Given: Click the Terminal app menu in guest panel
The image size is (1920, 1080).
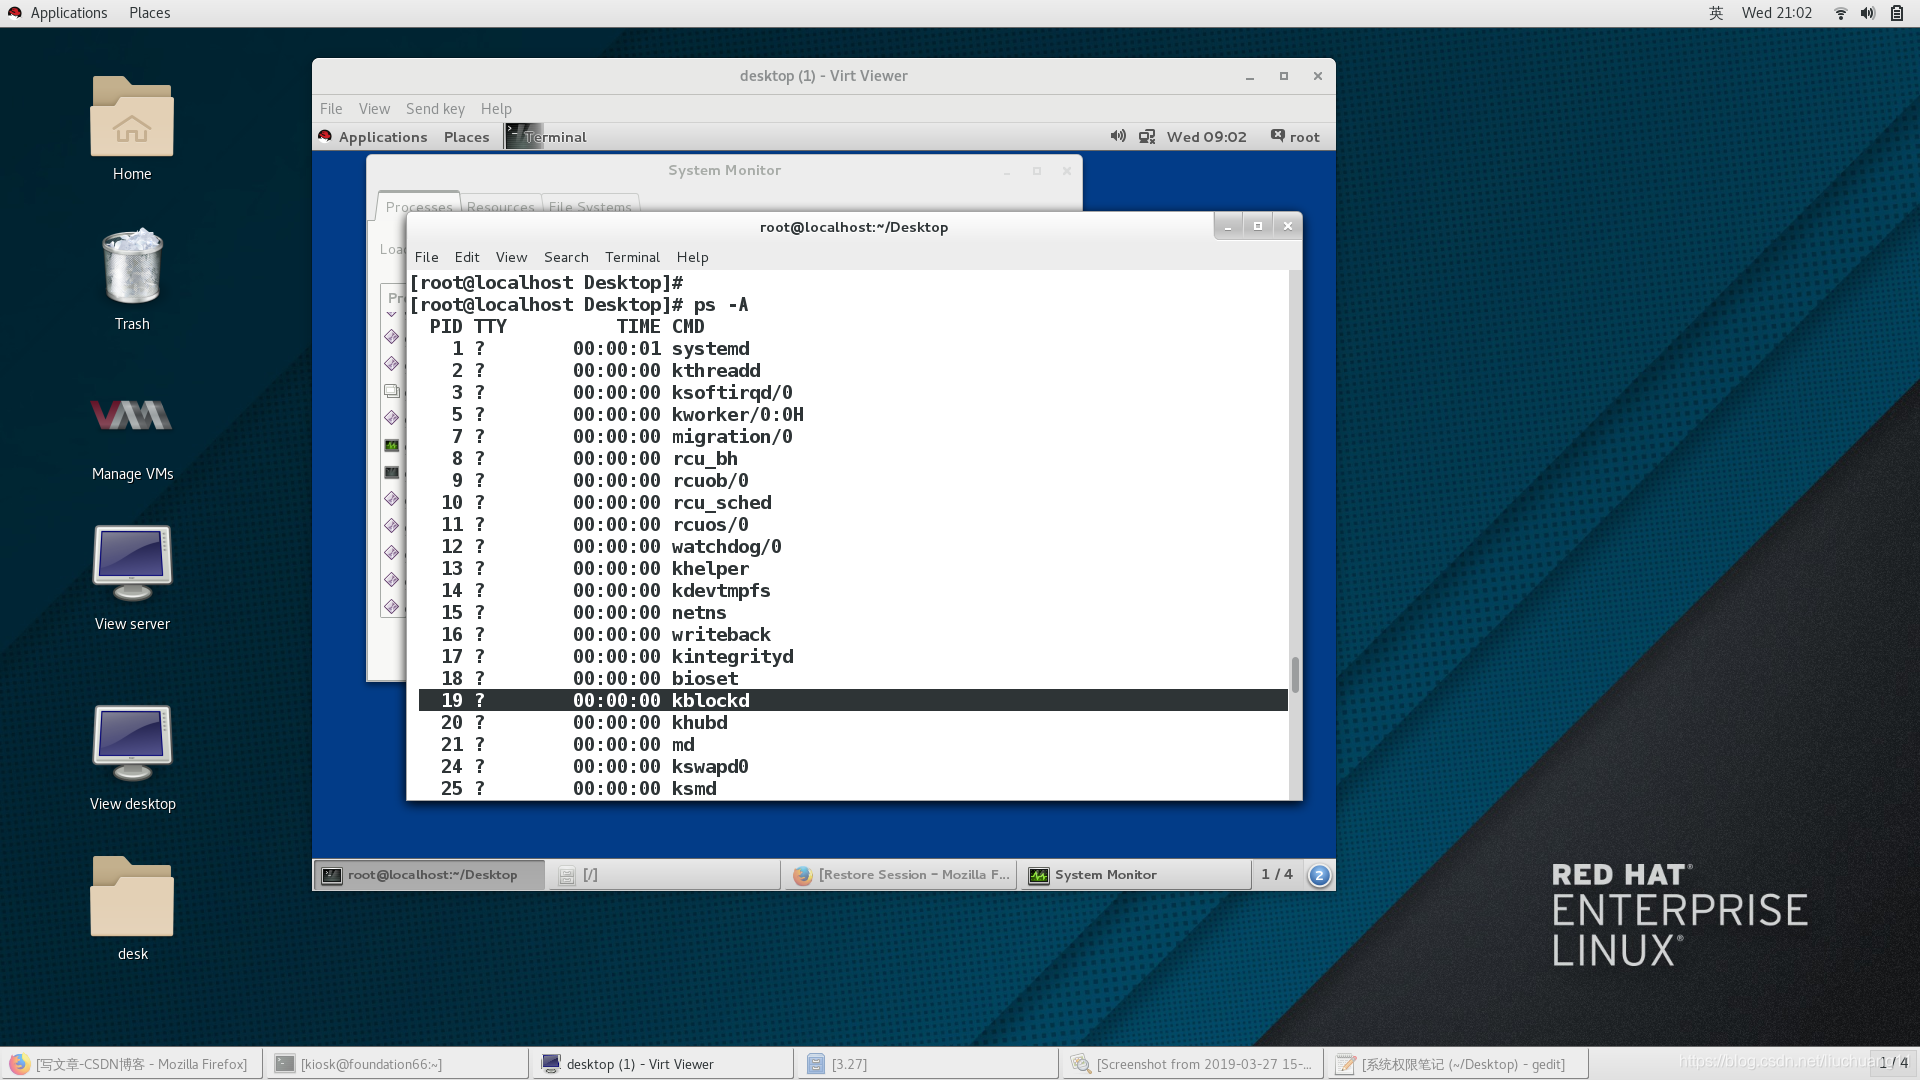Looking at the screenshot, I should 546,137.
